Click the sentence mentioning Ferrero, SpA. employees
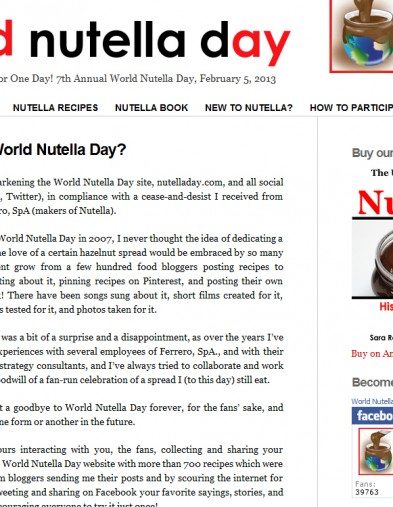This screenshot has height=507, width=393. tap(141, 351)
